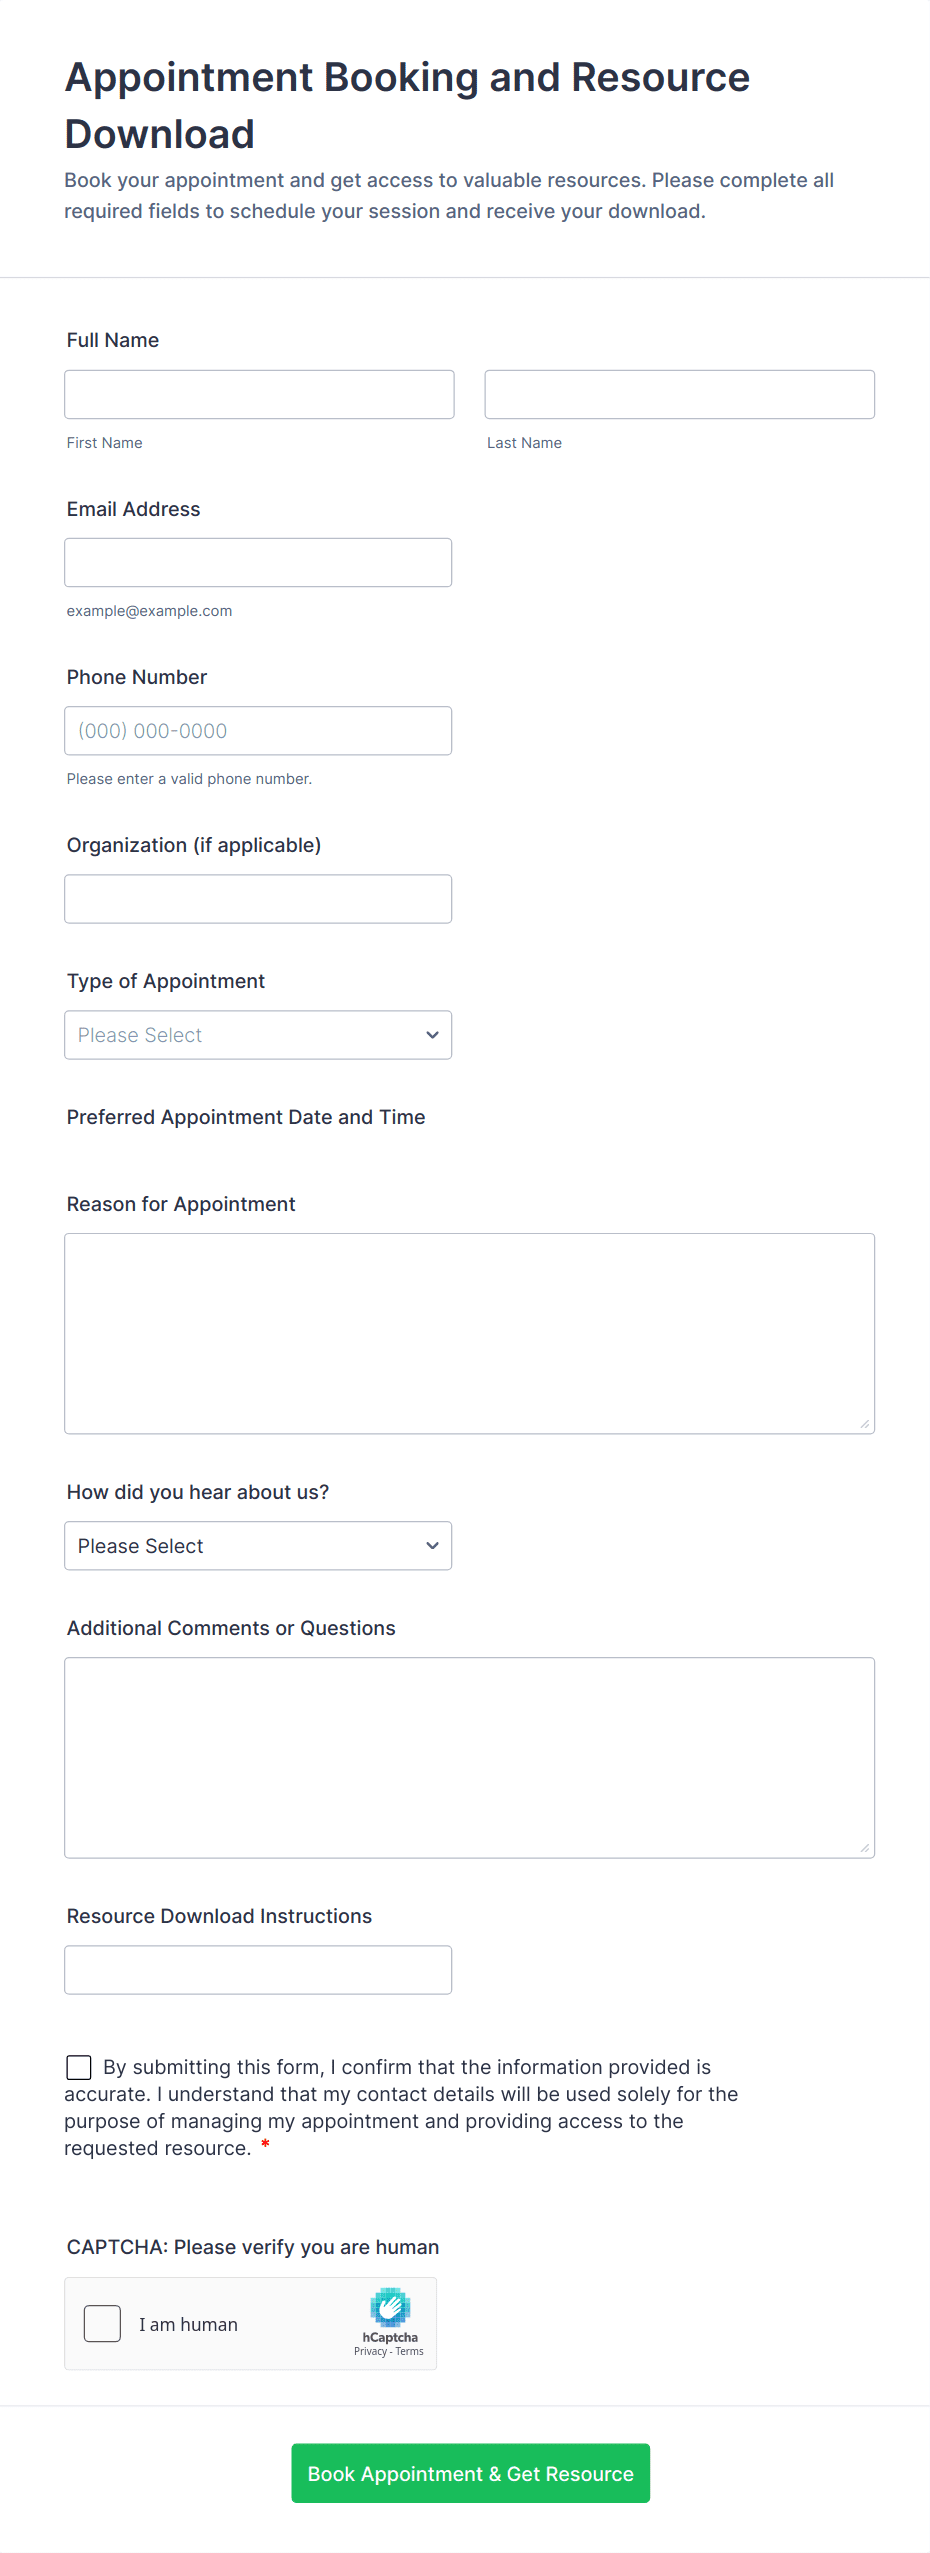Click chevron arrow on Type of Appointment
The image size is (930, 2553).
[432, 1035]
